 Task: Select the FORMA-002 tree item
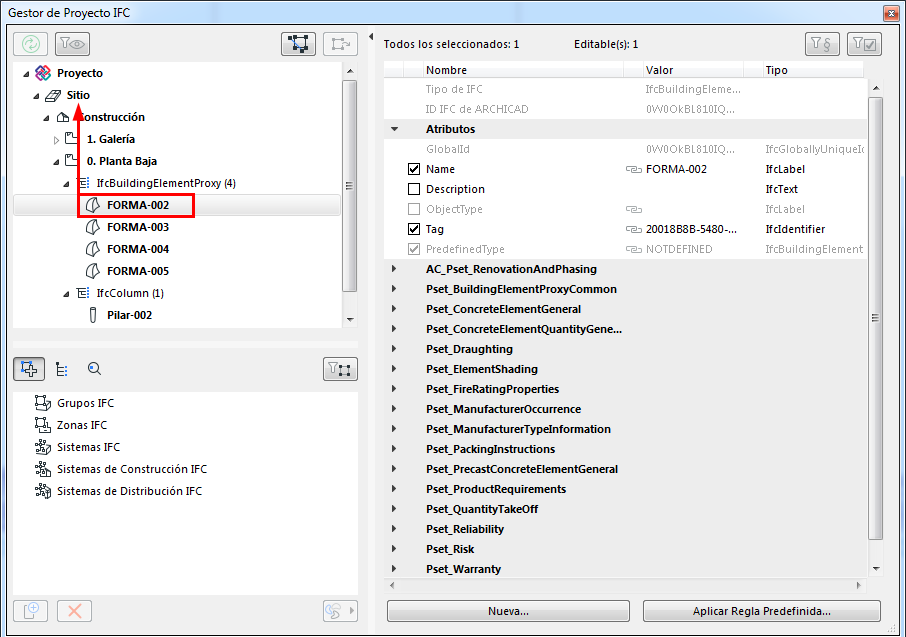pos(138,205)
